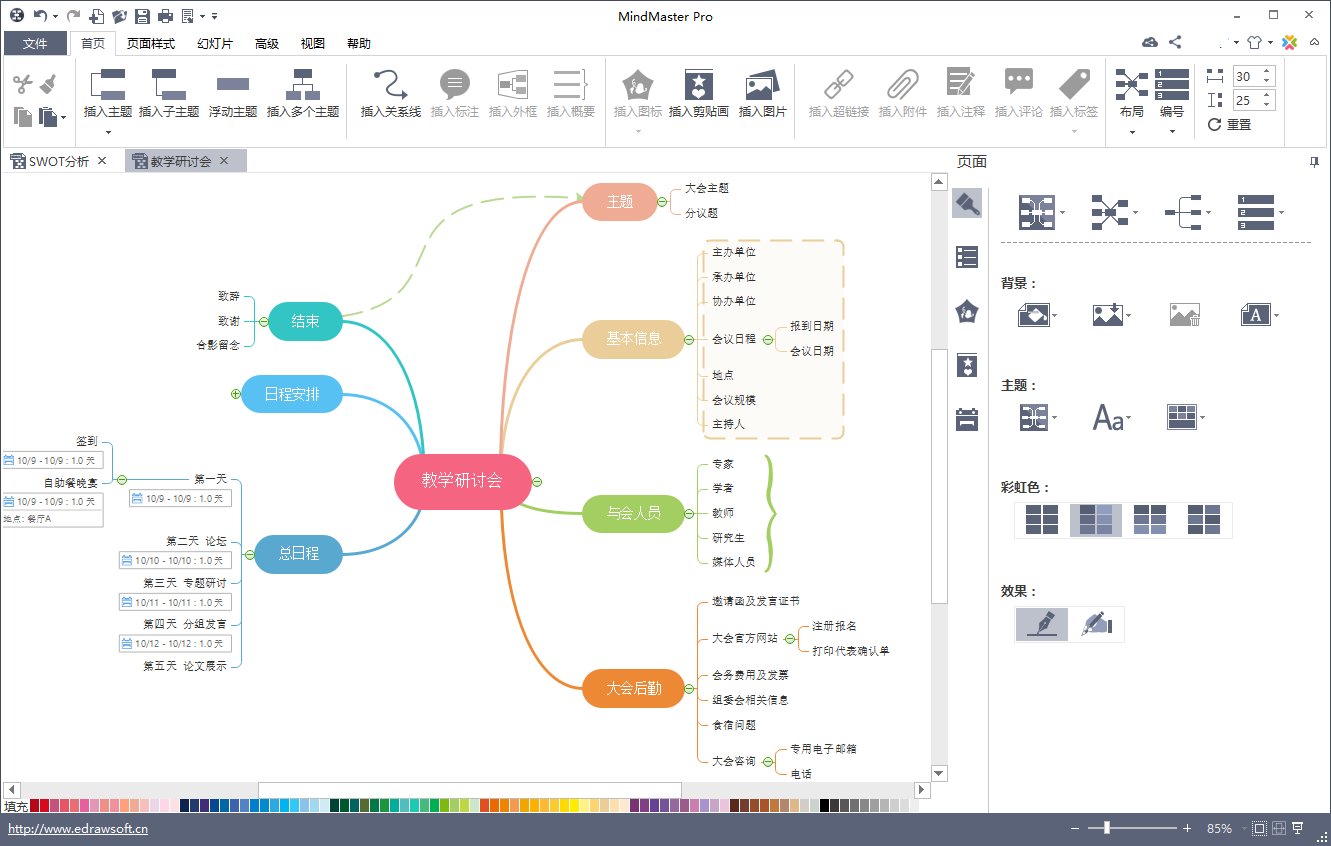Image resolution: width=1331 pixels, height=846 pixels.
Task: Click the Insert Multiple Topics (插入多个主题) icon
Action: [303, 85]
